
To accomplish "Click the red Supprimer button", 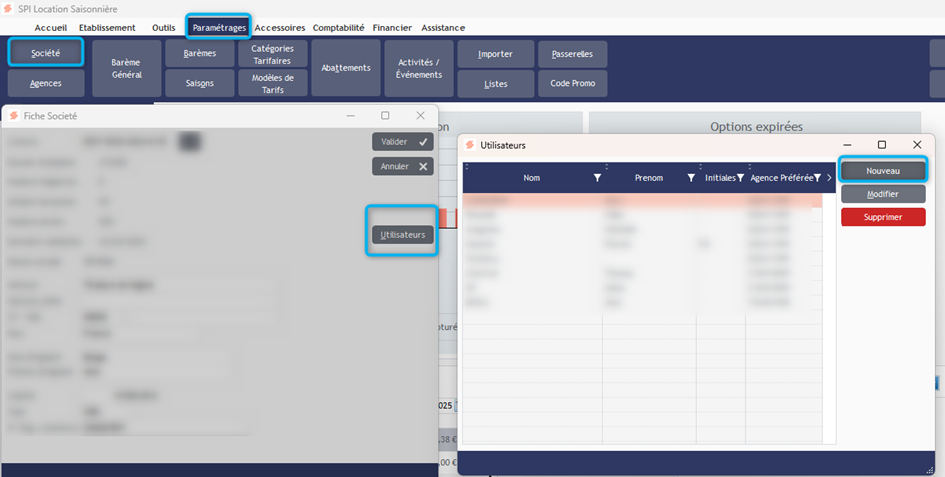I will pyautogui.click(x=883, y=217).
